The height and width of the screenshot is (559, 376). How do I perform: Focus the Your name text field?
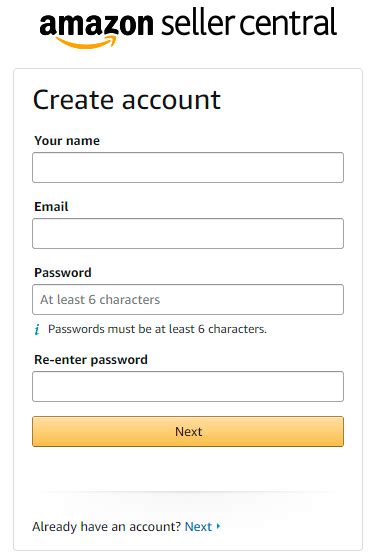coord(188,168)
